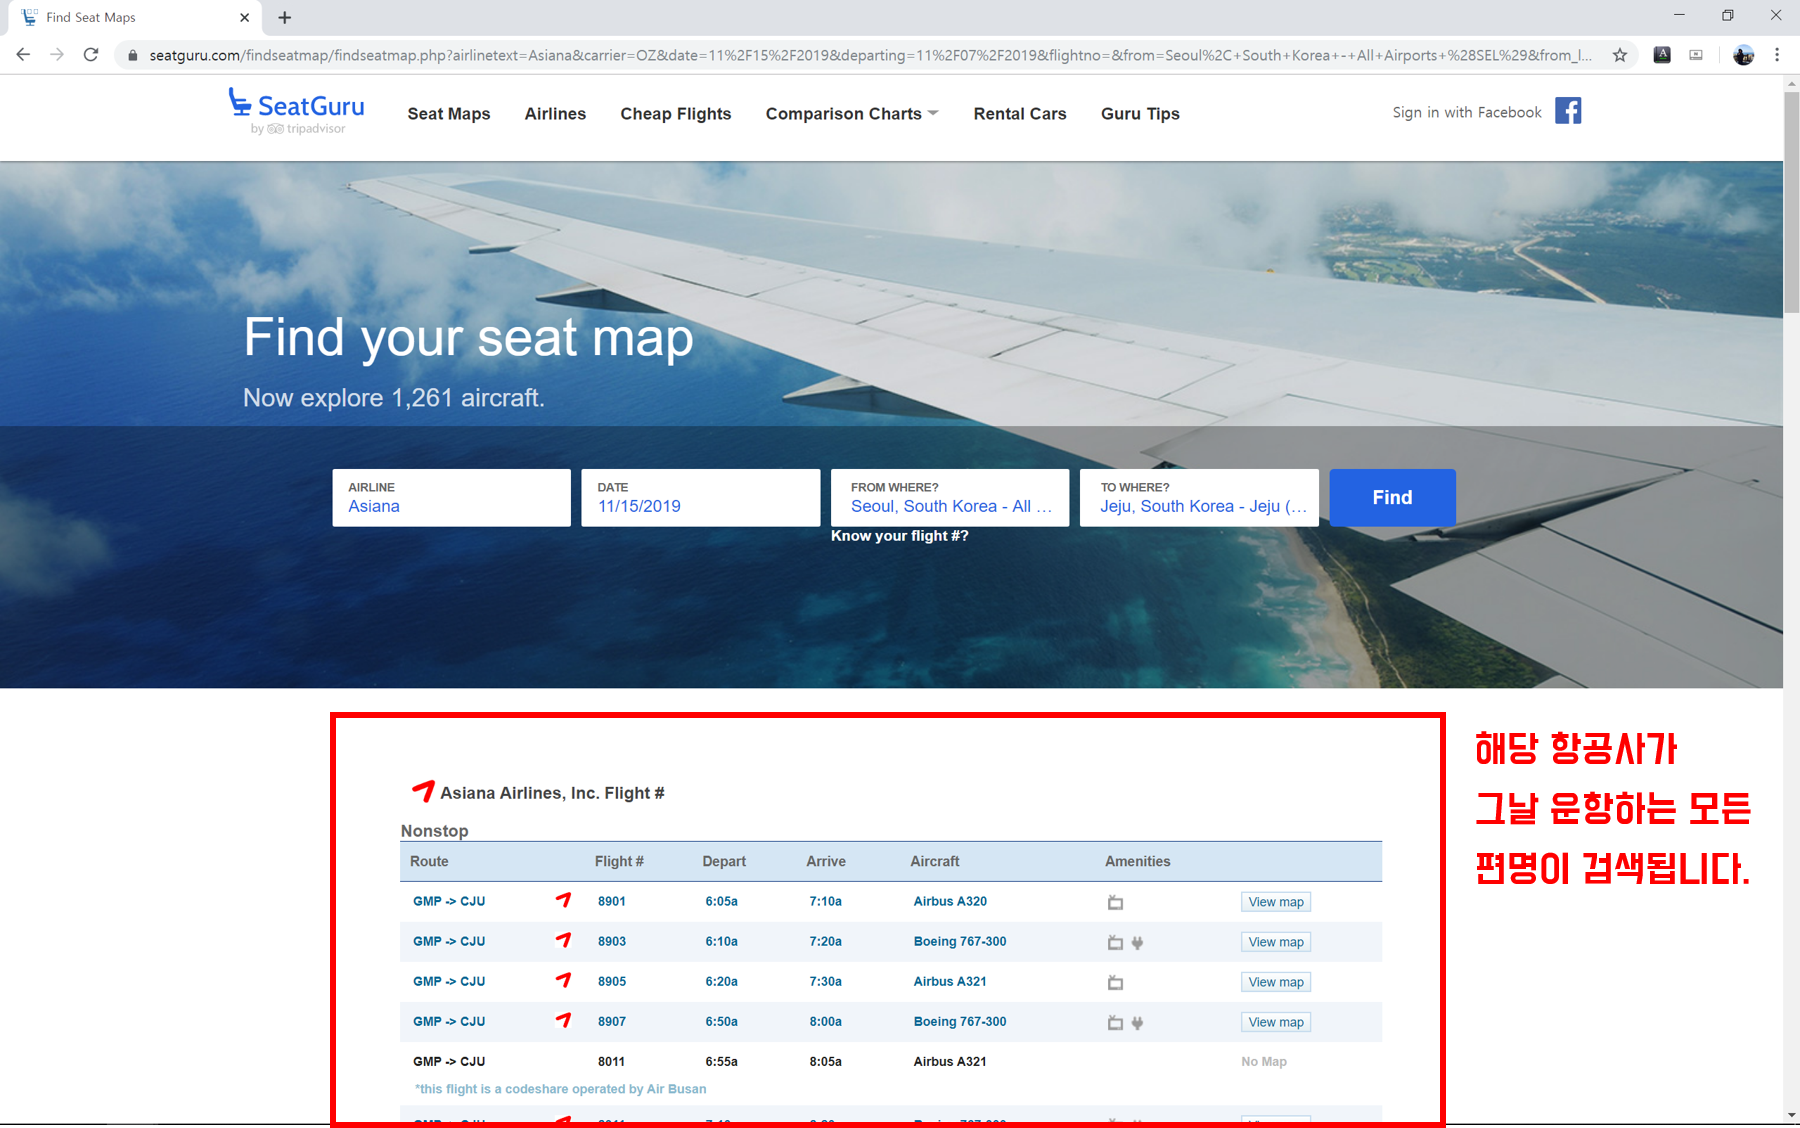
Task: Click power outlet icon for flight 8907
Action: [1137, 1022]
